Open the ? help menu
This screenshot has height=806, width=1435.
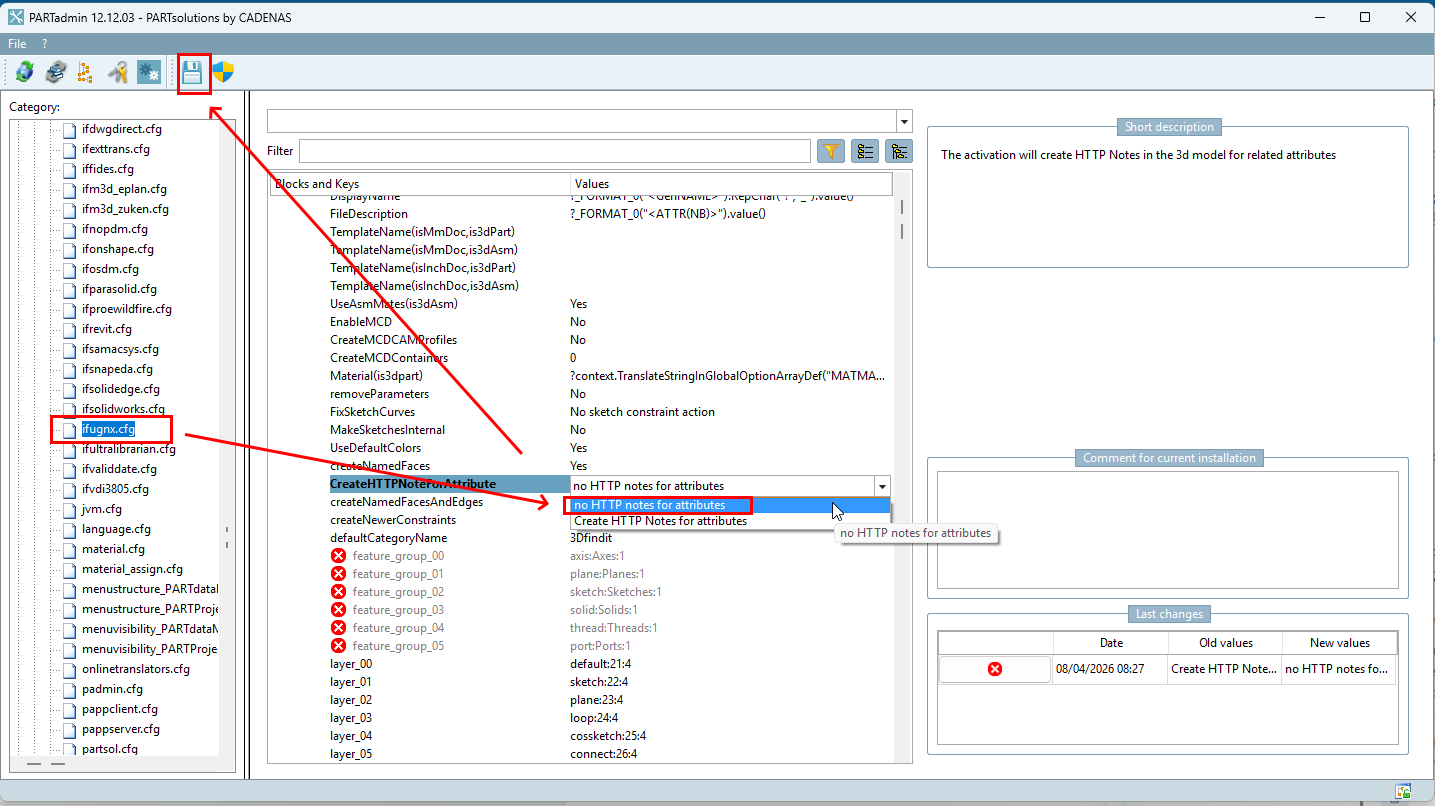click(x=44, y=44)
